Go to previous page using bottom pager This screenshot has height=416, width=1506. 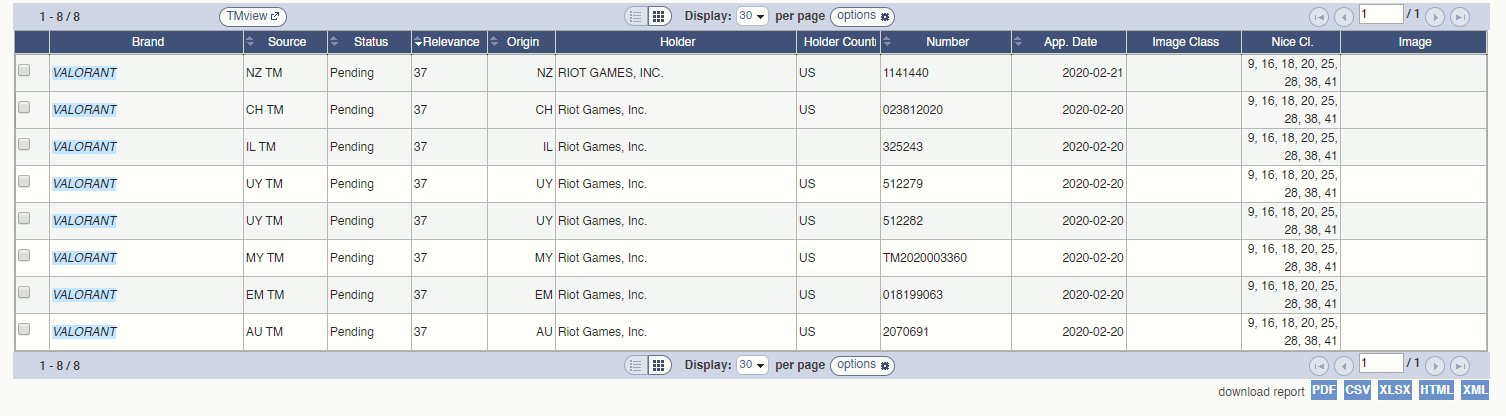(x=1344, y=365)
